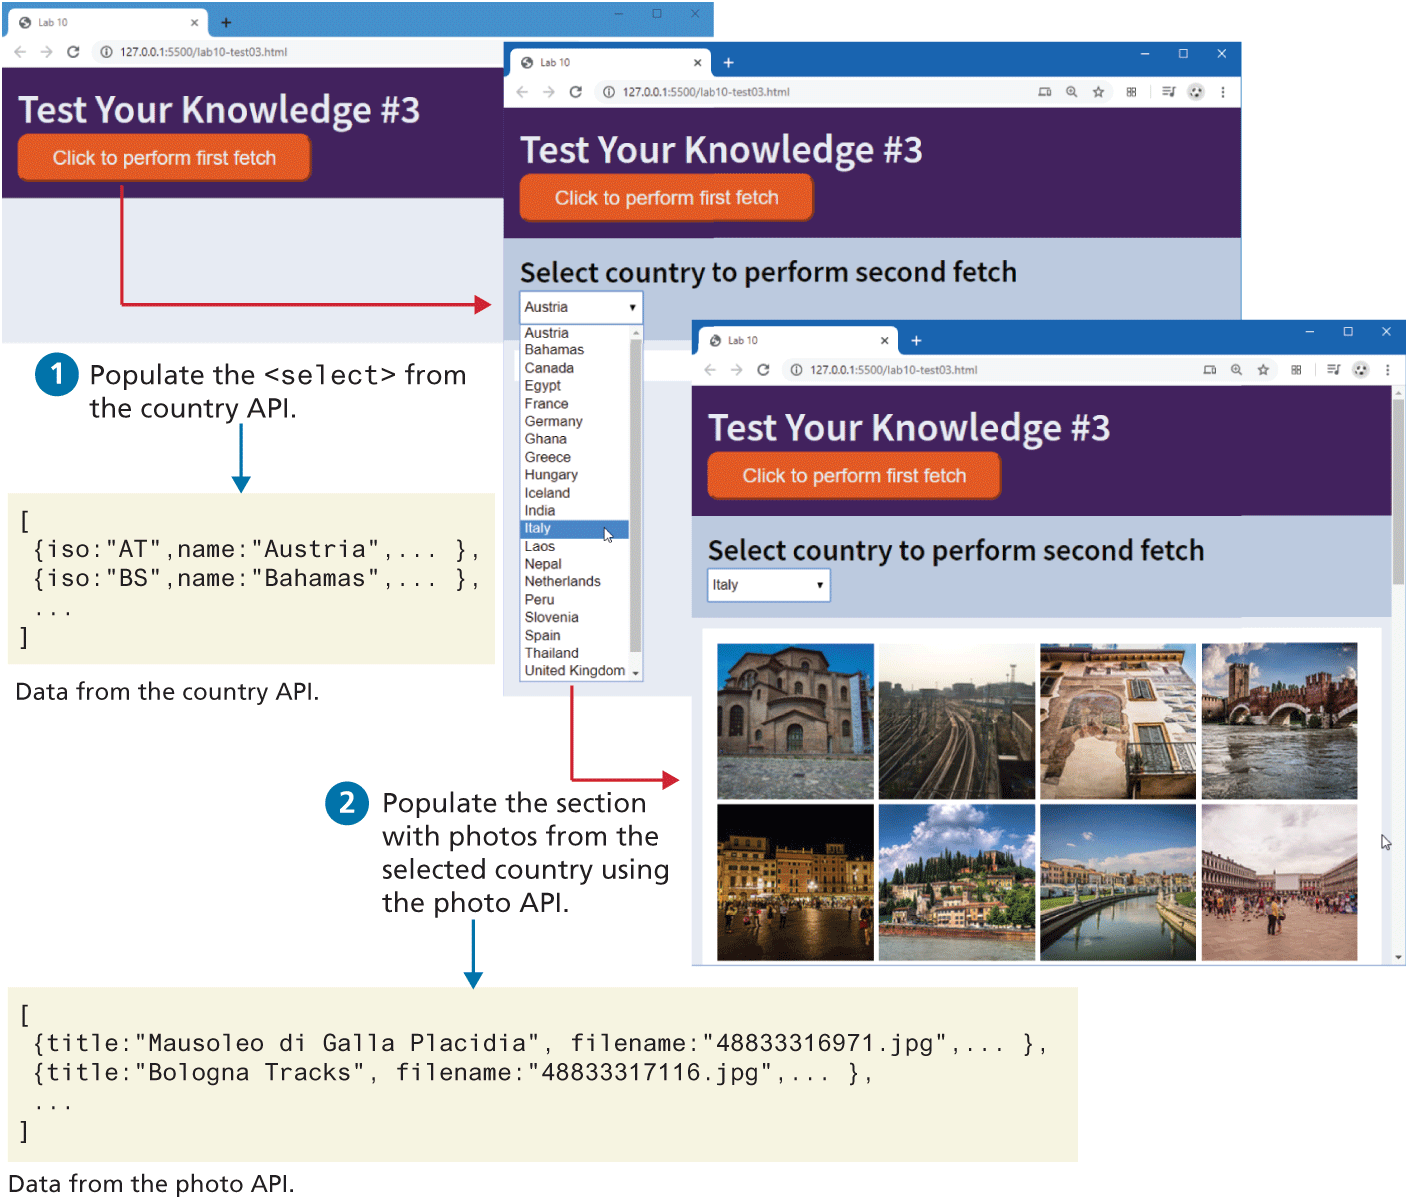Select United Kingdom in the country list
Viewport: 1409px width, 1201px height.
tap(574, 671)
